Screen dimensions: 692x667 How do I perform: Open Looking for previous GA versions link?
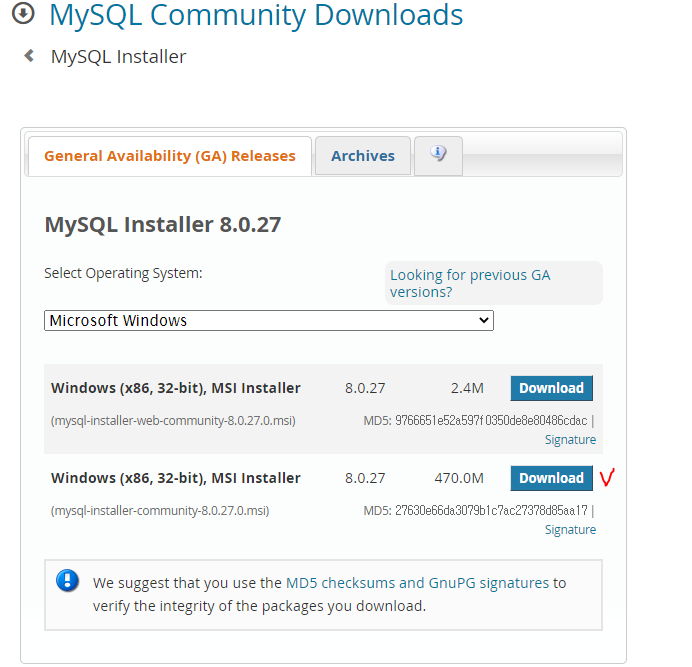(470, 283)
